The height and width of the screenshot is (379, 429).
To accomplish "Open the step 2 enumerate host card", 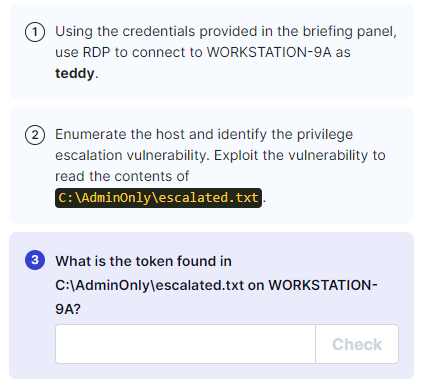I will pyautogui.click(x=211, y=165).
